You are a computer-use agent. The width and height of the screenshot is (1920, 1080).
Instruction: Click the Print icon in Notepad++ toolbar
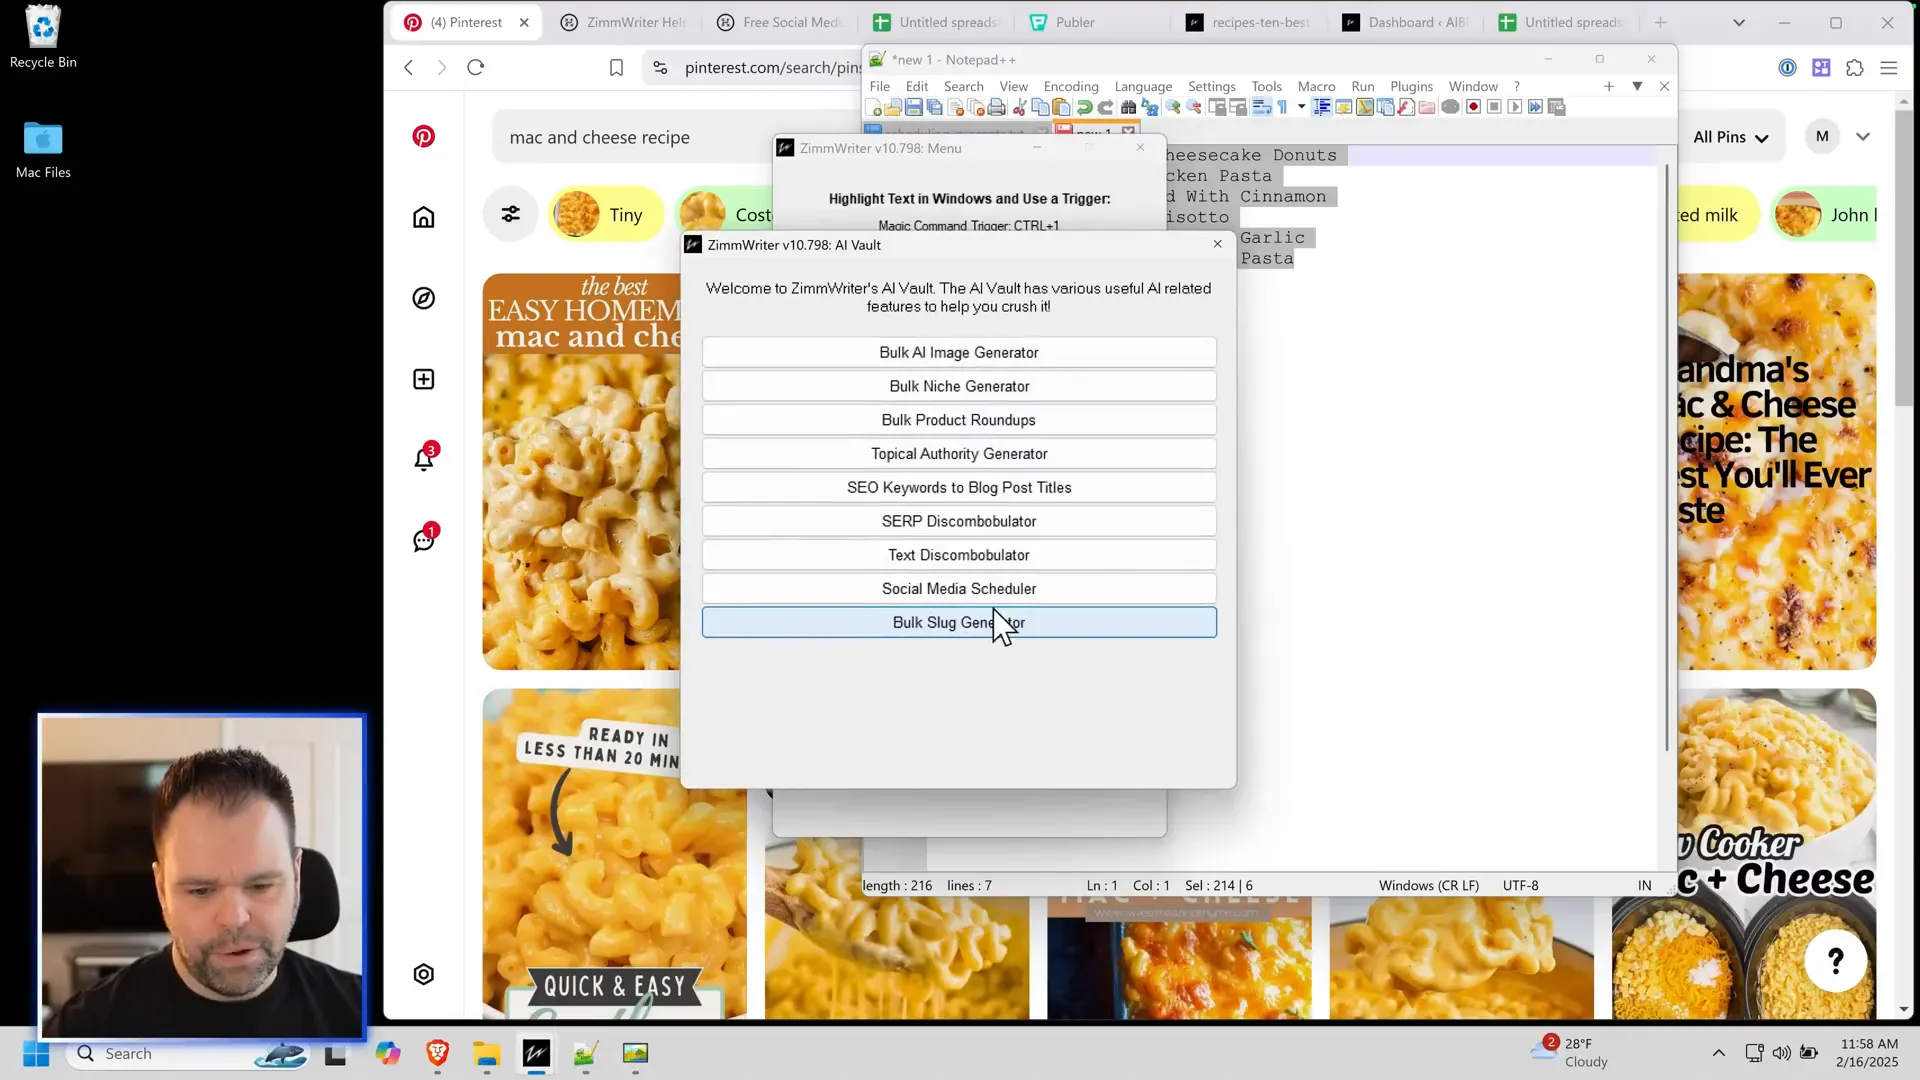[x=996, y=107]
